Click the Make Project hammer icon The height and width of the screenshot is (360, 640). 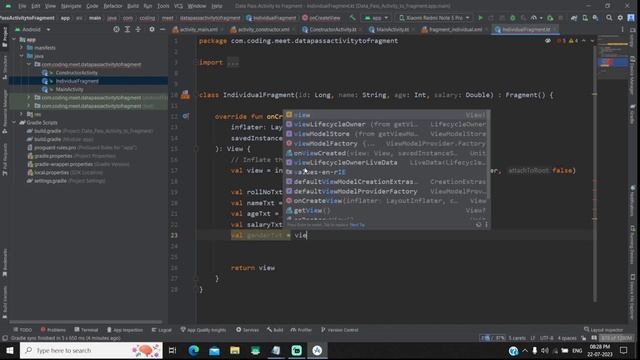353,18
